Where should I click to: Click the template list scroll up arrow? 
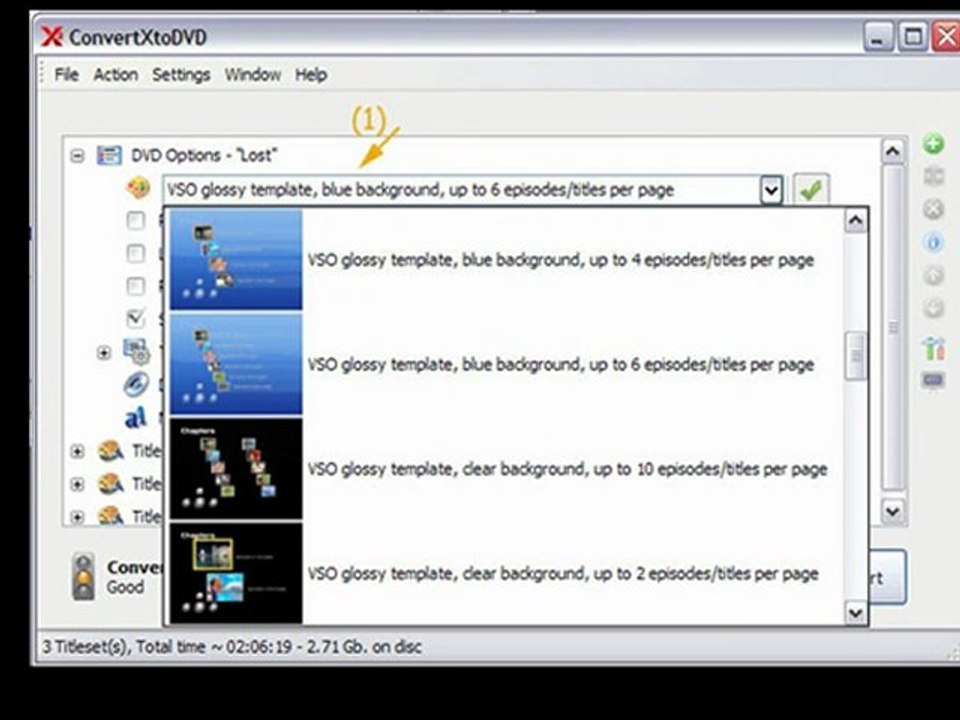855,221
